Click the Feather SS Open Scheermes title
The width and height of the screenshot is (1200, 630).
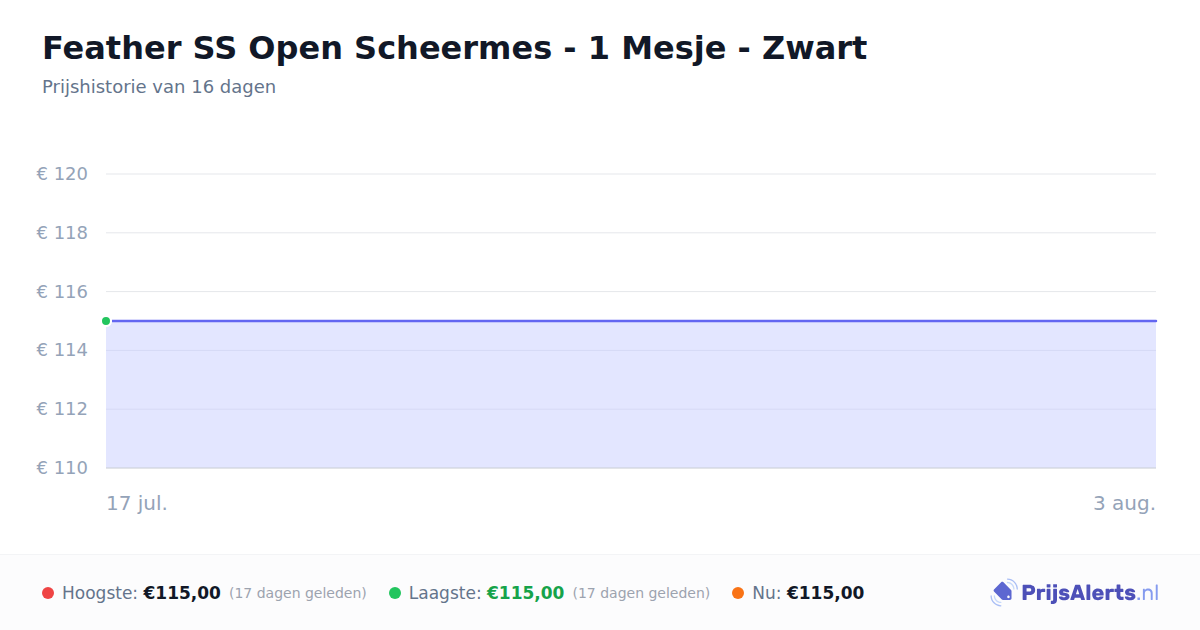point(454,48)
